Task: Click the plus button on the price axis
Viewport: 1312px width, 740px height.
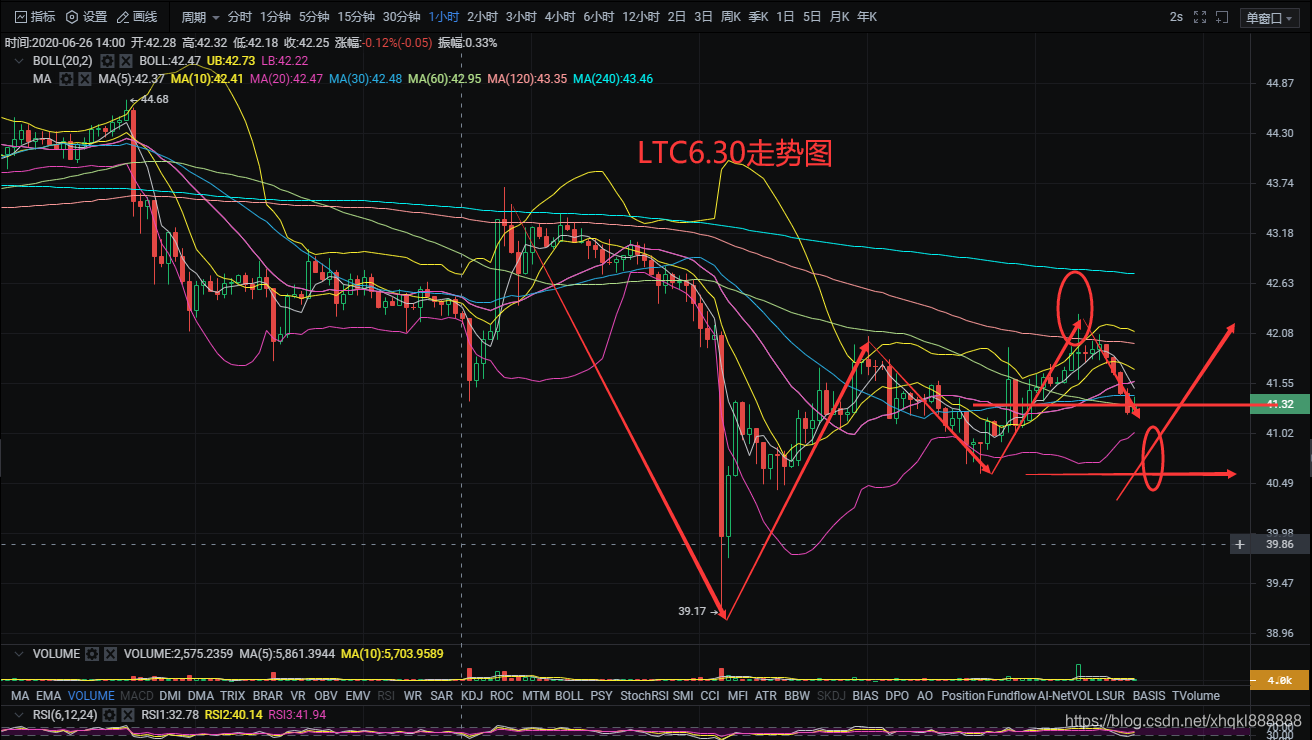Action: pyautogui.click(x=1240, y=544)
